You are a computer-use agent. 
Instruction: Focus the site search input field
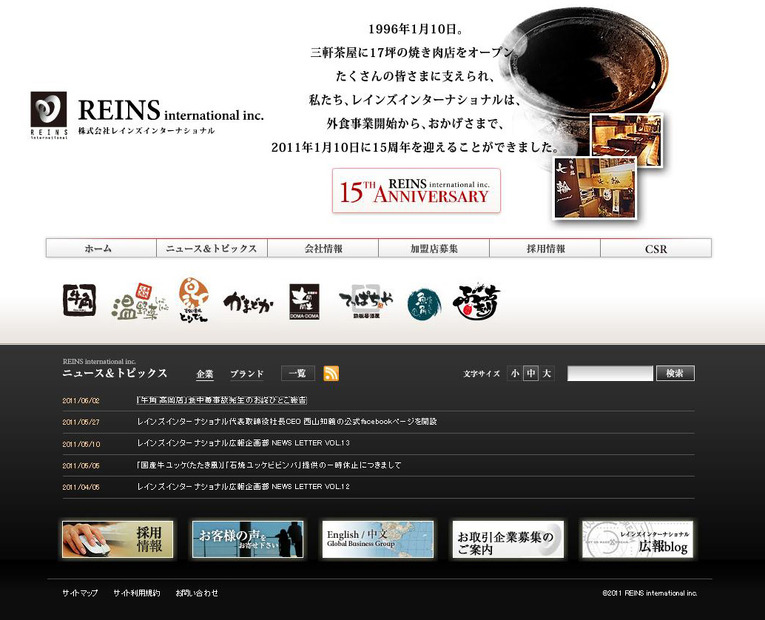coord(610,374)
